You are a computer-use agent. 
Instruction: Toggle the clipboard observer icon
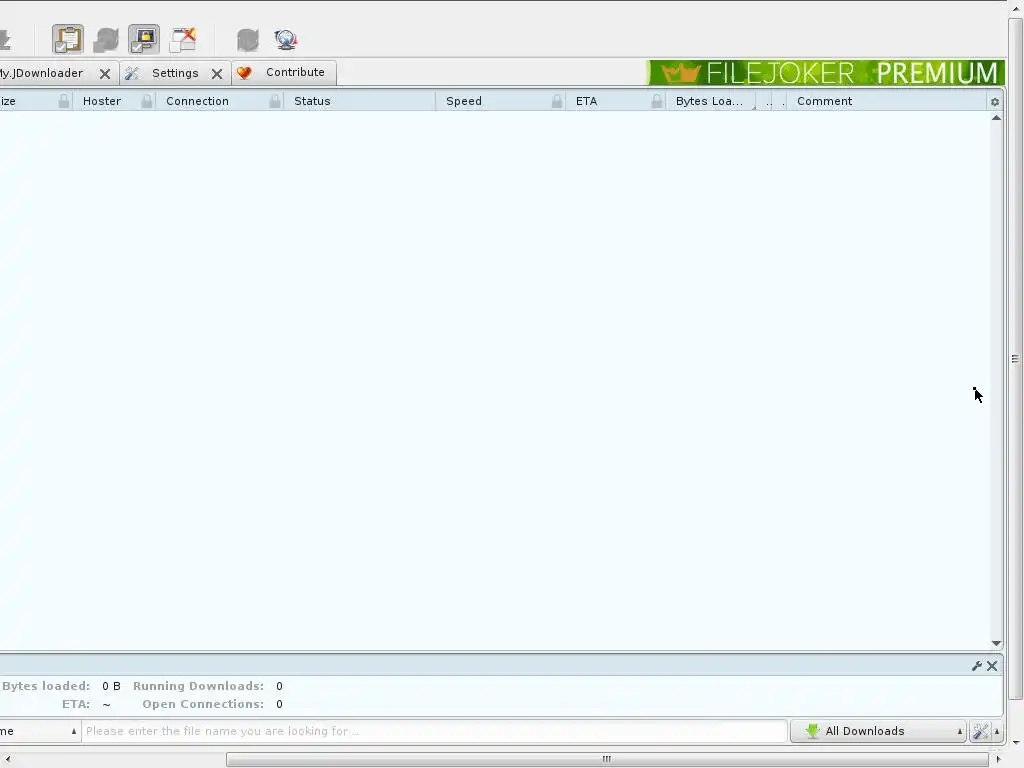coord(68,40)
